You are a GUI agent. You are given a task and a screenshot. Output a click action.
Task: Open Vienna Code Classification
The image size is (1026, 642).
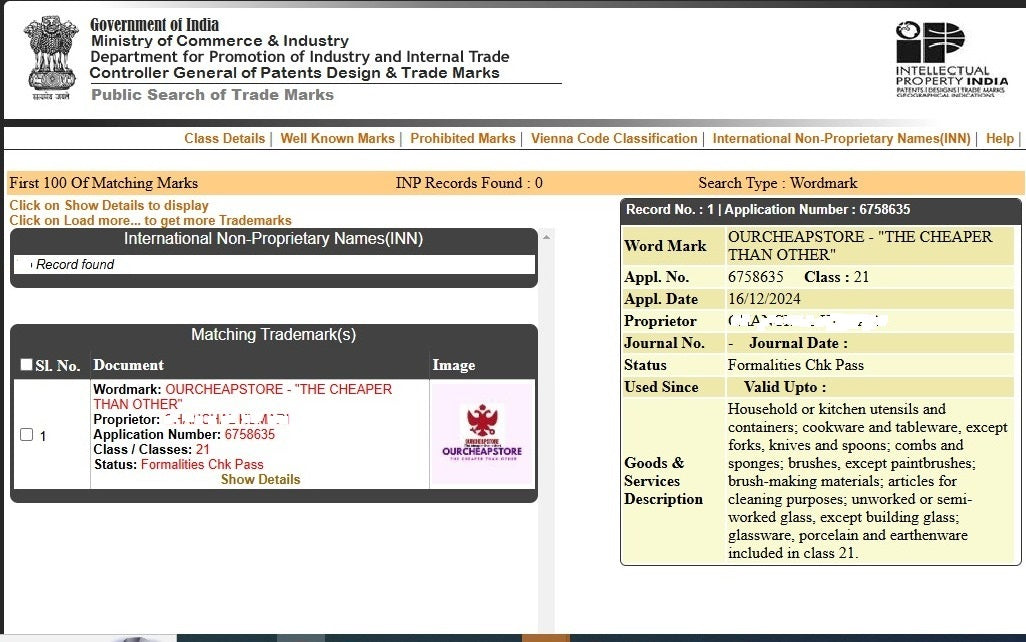click(x=613, y=139)
